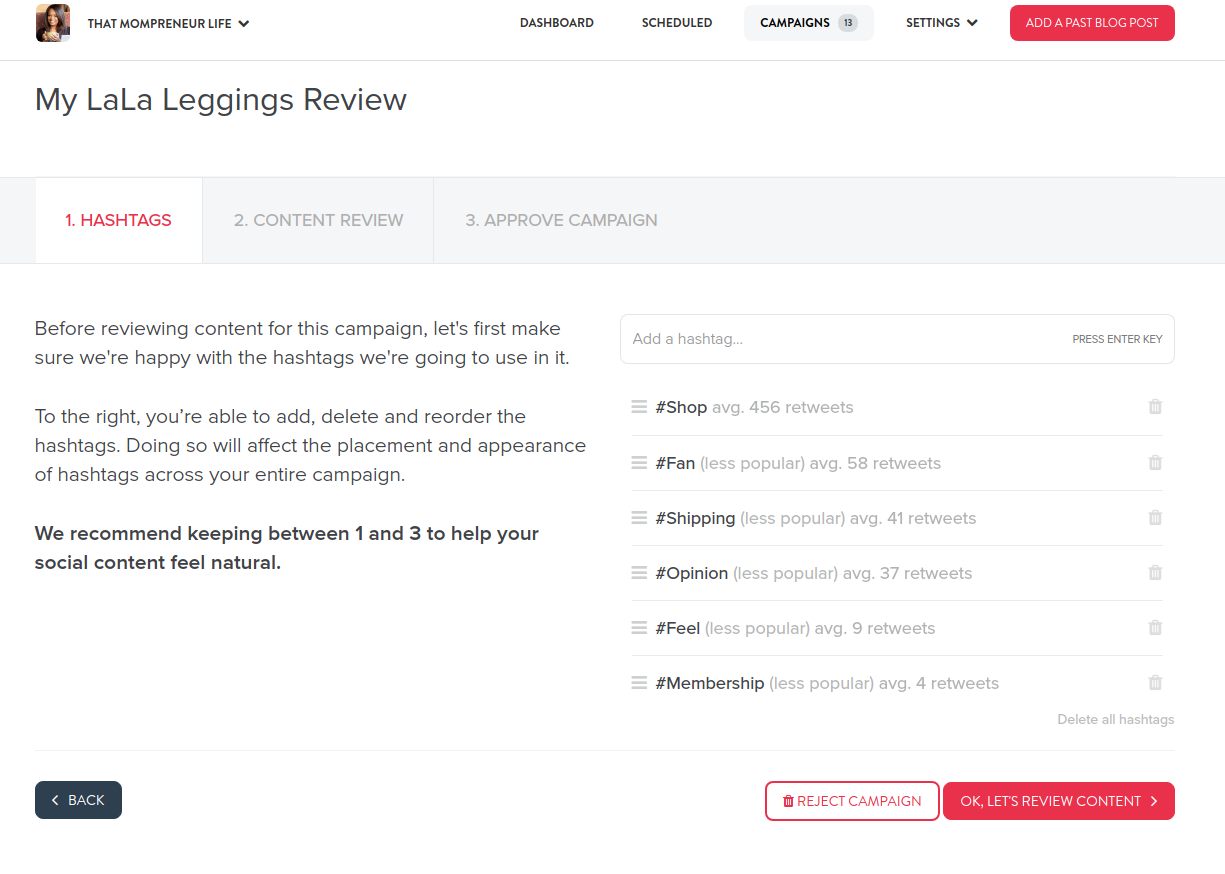Click OK, Let's Review Content button
Image resolution: width=1225 pixels, height=874 pixels.
(1059, 801)
